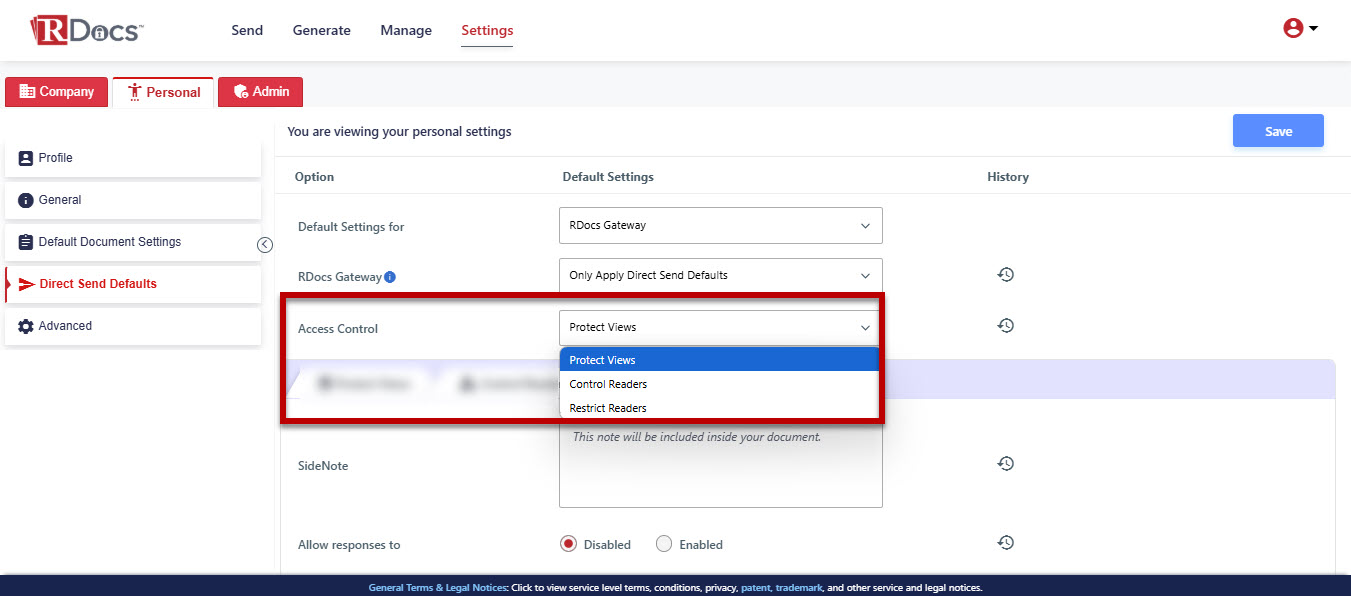
Task: Click the blue Save button
Action: coord(1278,131)
